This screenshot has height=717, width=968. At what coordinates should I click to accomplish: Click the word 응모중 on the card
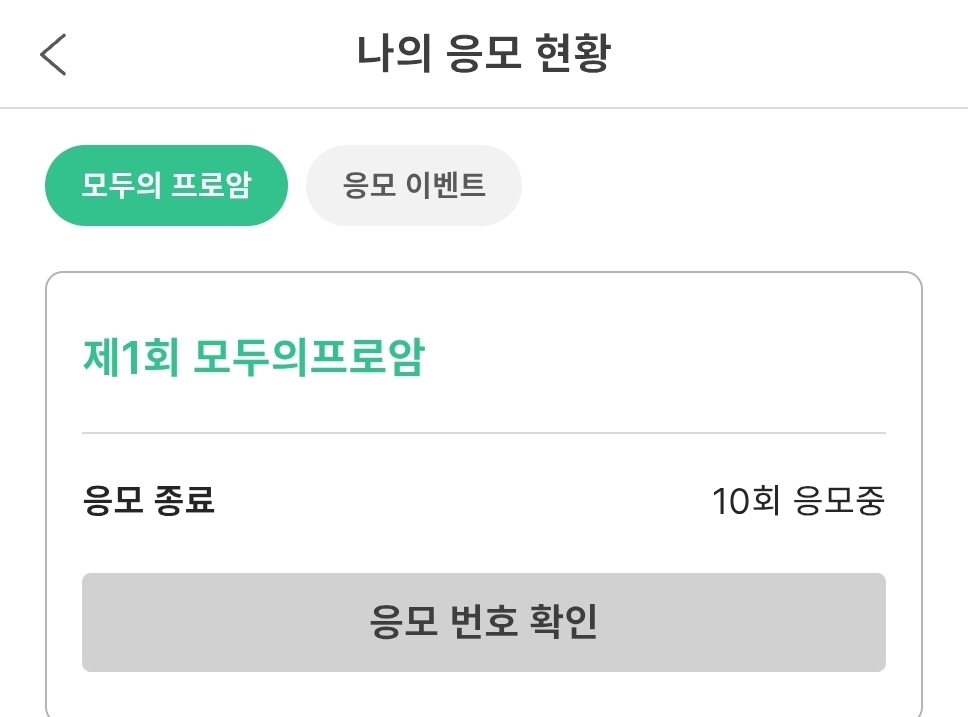[x=840, y=500]
